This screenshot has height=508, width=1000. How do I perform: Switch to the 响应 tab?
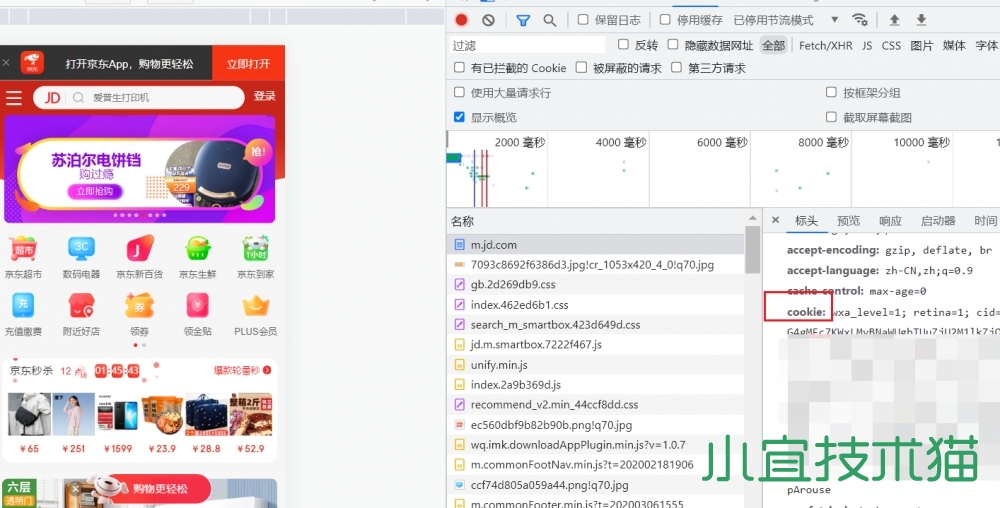pyautogui.click(x=890, y=221)
